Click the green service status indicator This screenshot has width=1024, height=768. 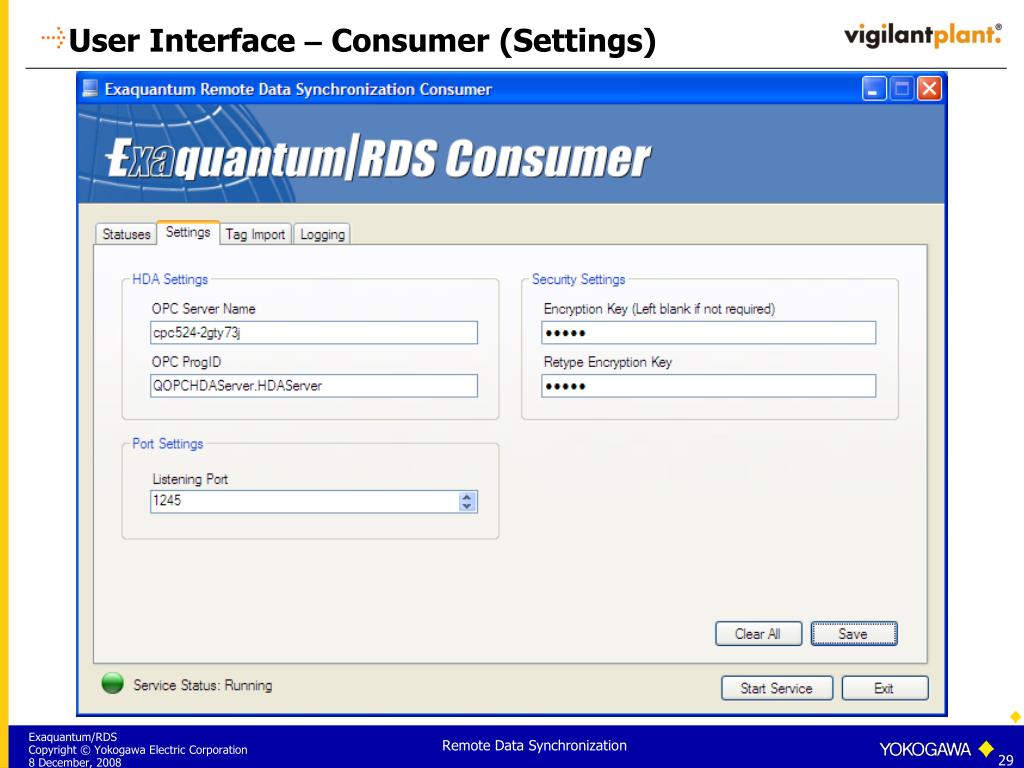pyautogui.click(x=113, y=683)
